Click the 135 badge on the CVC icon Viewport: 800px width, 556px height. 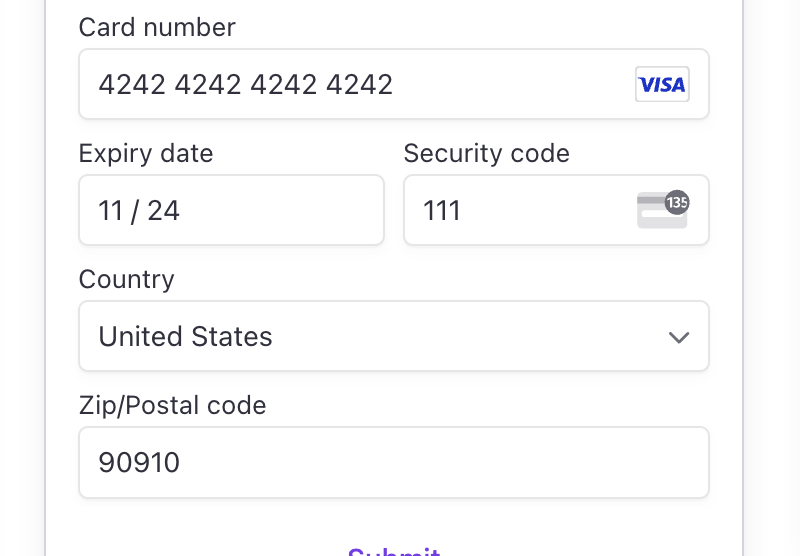tap(677, 202)
